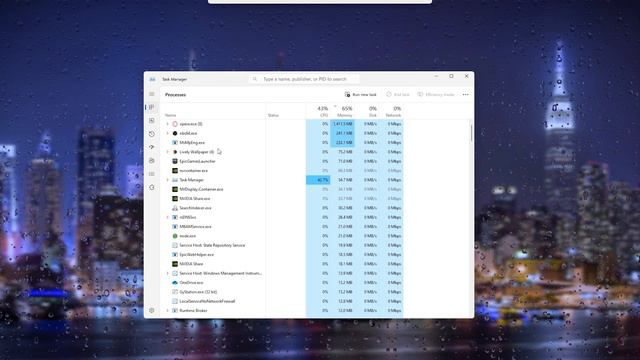Open the Performance page from the sidebar
Image resolution: width=640 pixels, height=360 pixels.
pos(152,121)
